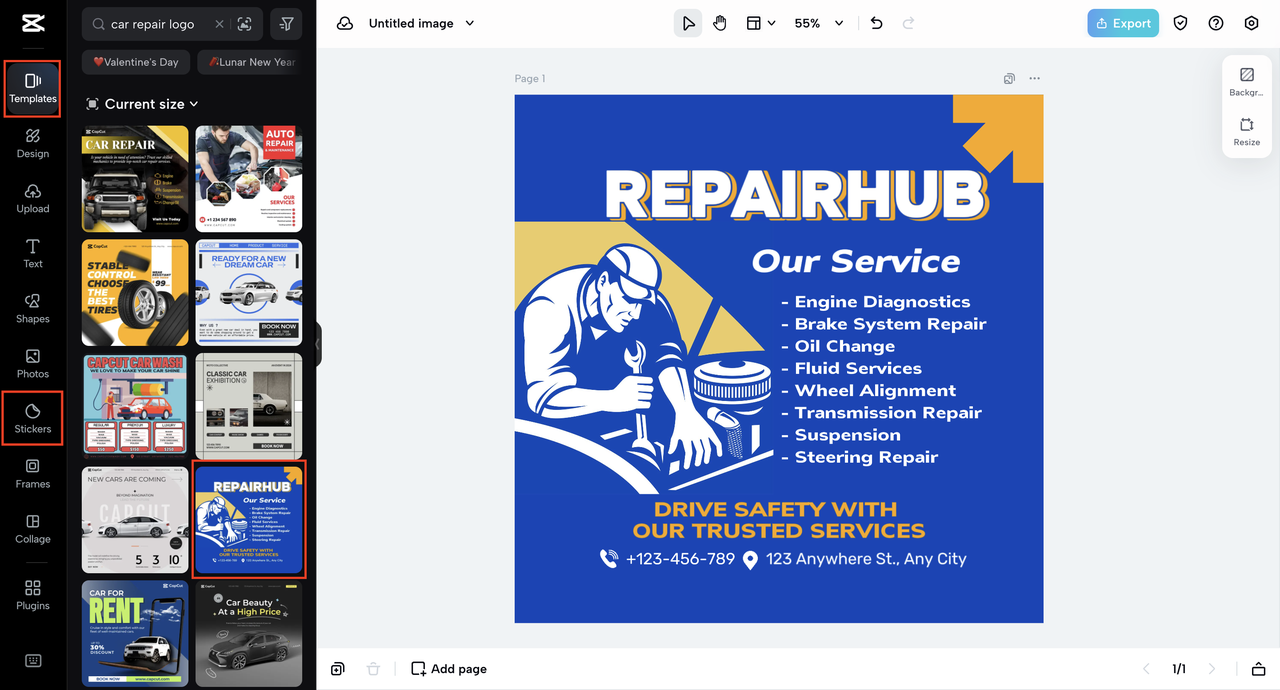Viewport: 1280px width, 690px height.
Task: Select the +123-456-789 phone text
Action: click(x=680, y=559)
